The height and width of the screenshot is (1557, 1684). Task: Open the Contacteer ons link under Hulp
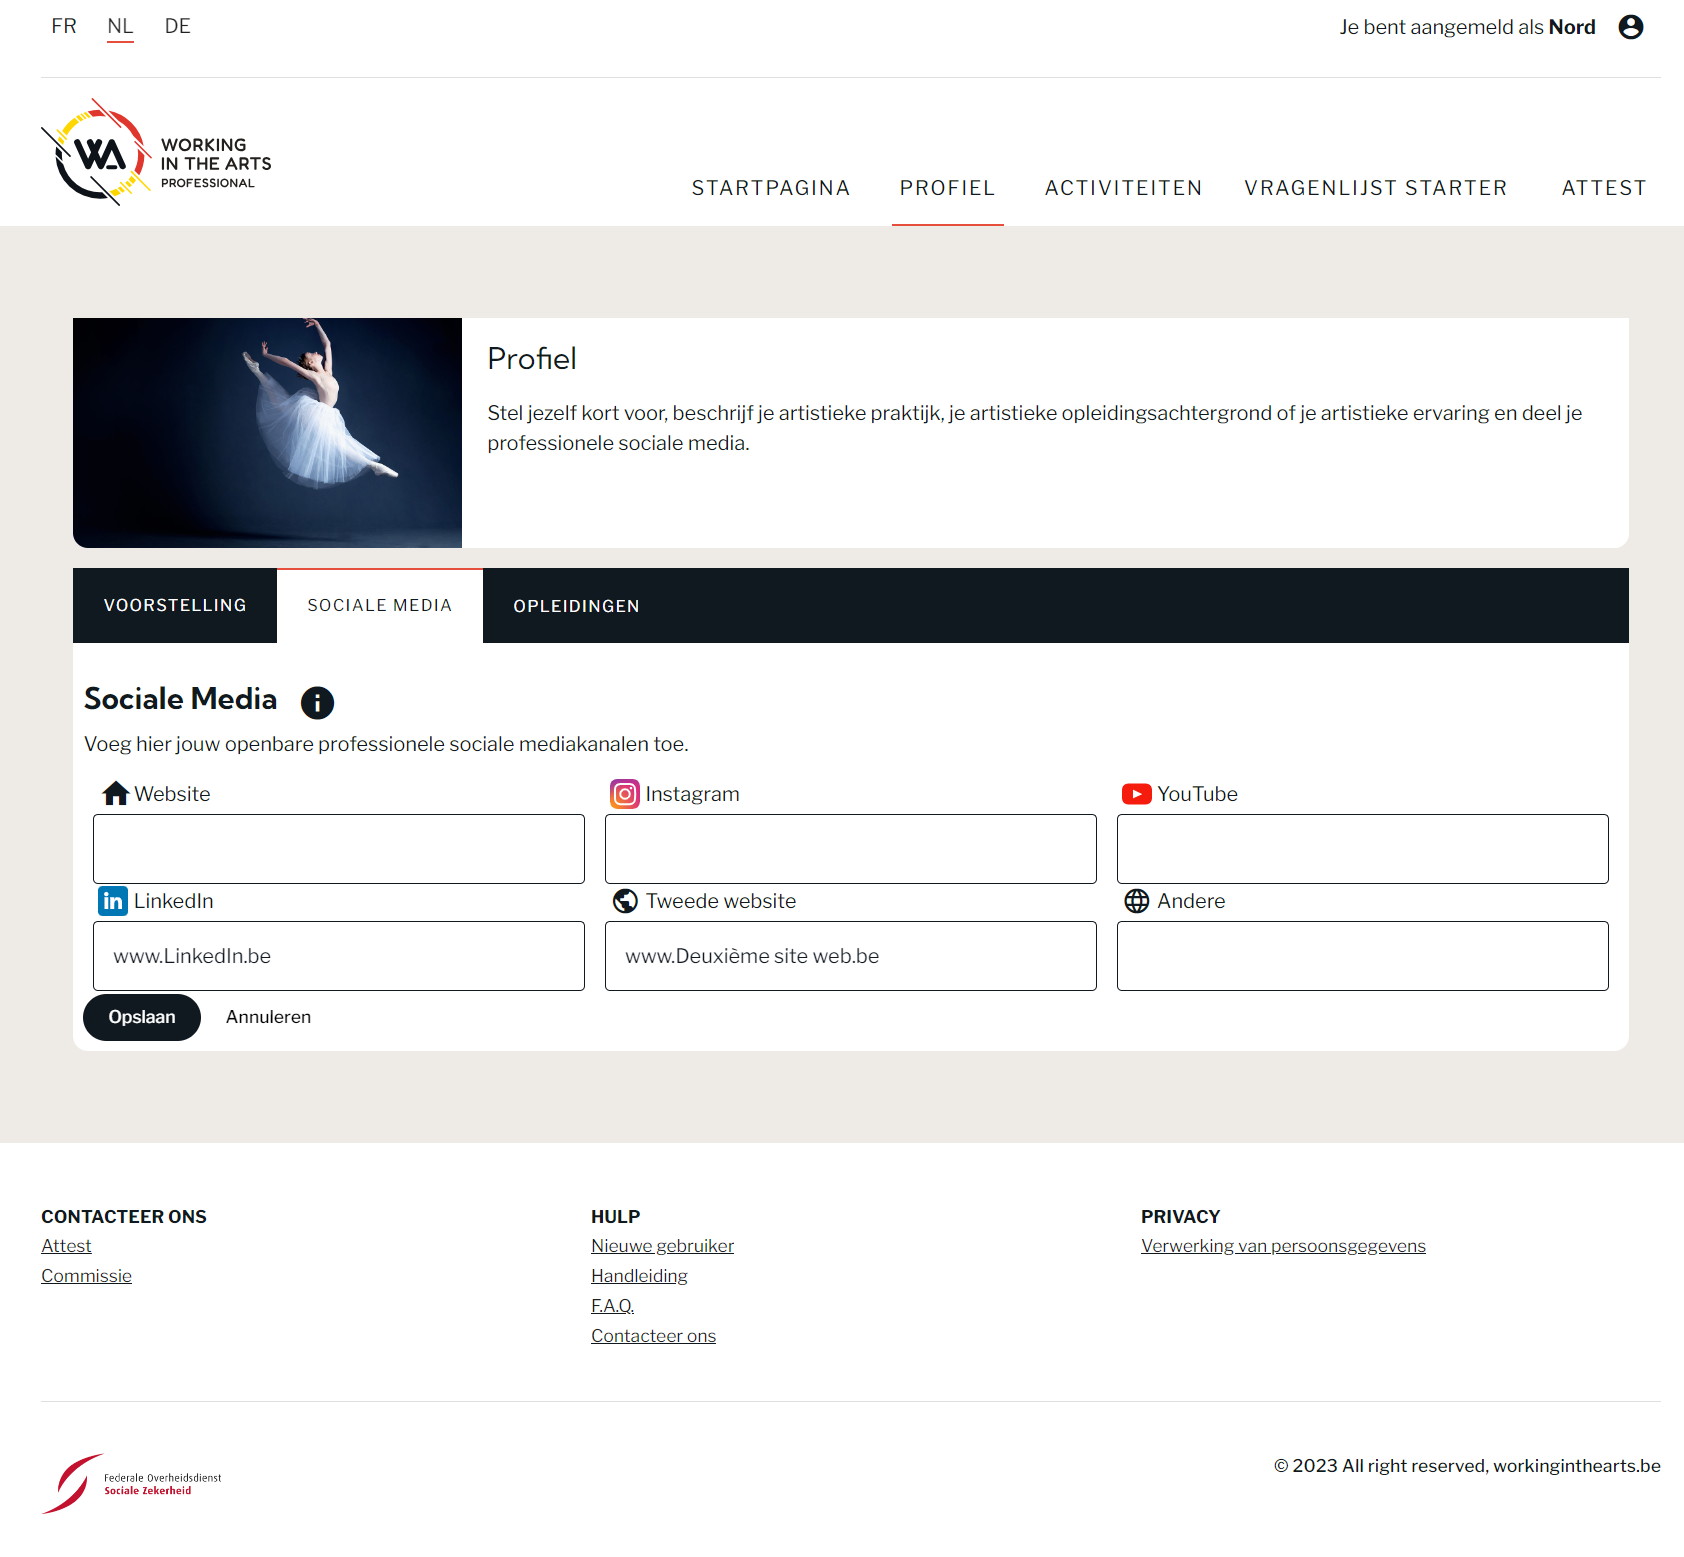[653, 1336]
